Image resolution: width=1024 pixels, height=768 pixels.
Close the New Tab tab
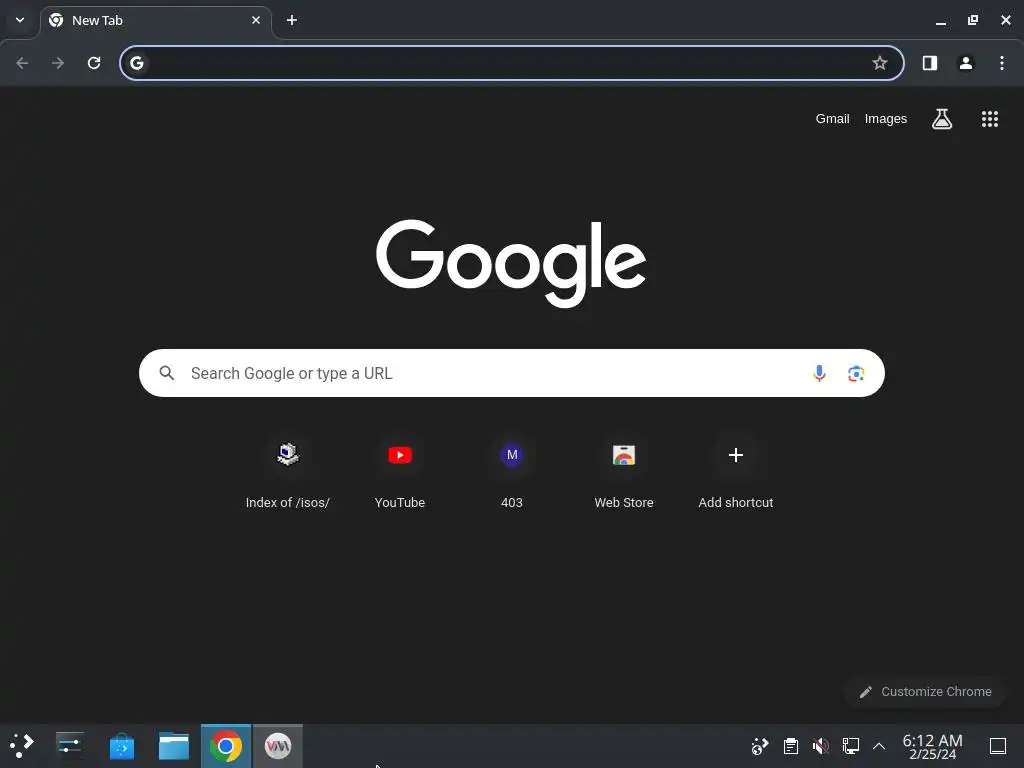[256, 20]
